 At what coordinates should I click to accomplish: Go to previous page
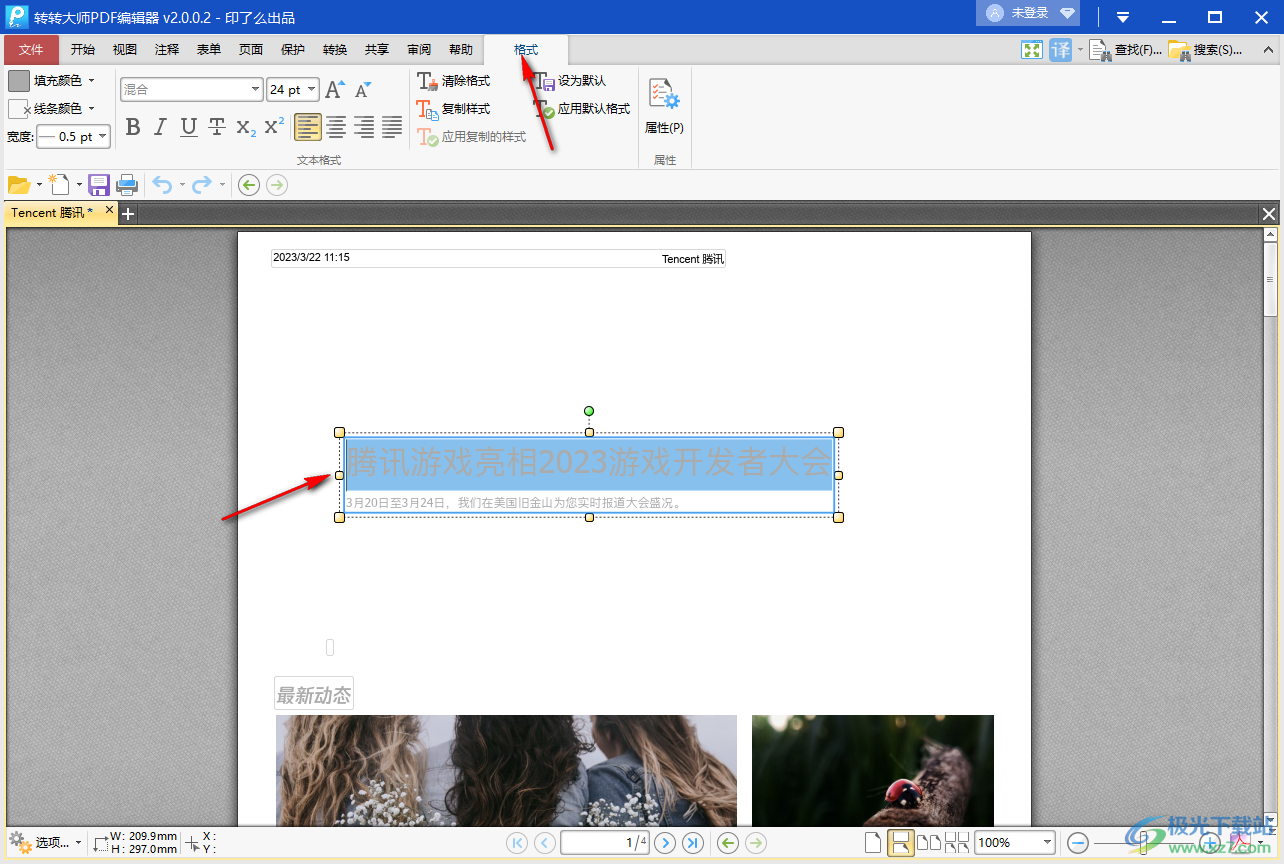coord(545,843)
